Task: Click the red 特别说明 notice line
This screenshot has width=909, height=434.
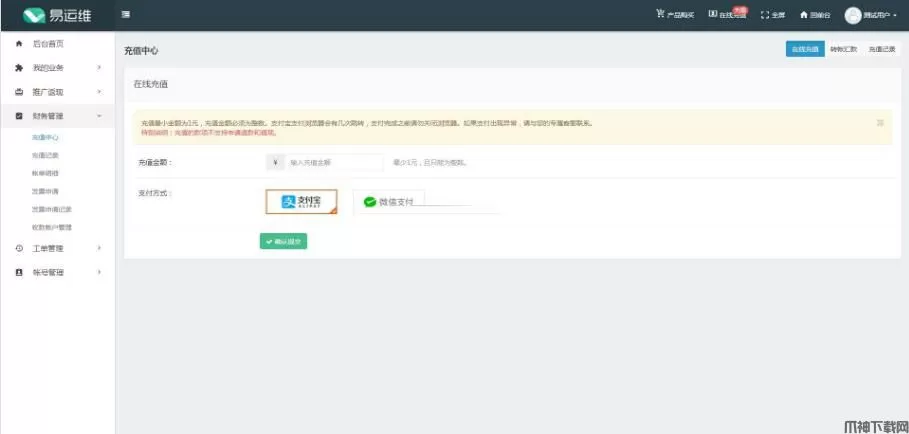Action: point(209,133)
